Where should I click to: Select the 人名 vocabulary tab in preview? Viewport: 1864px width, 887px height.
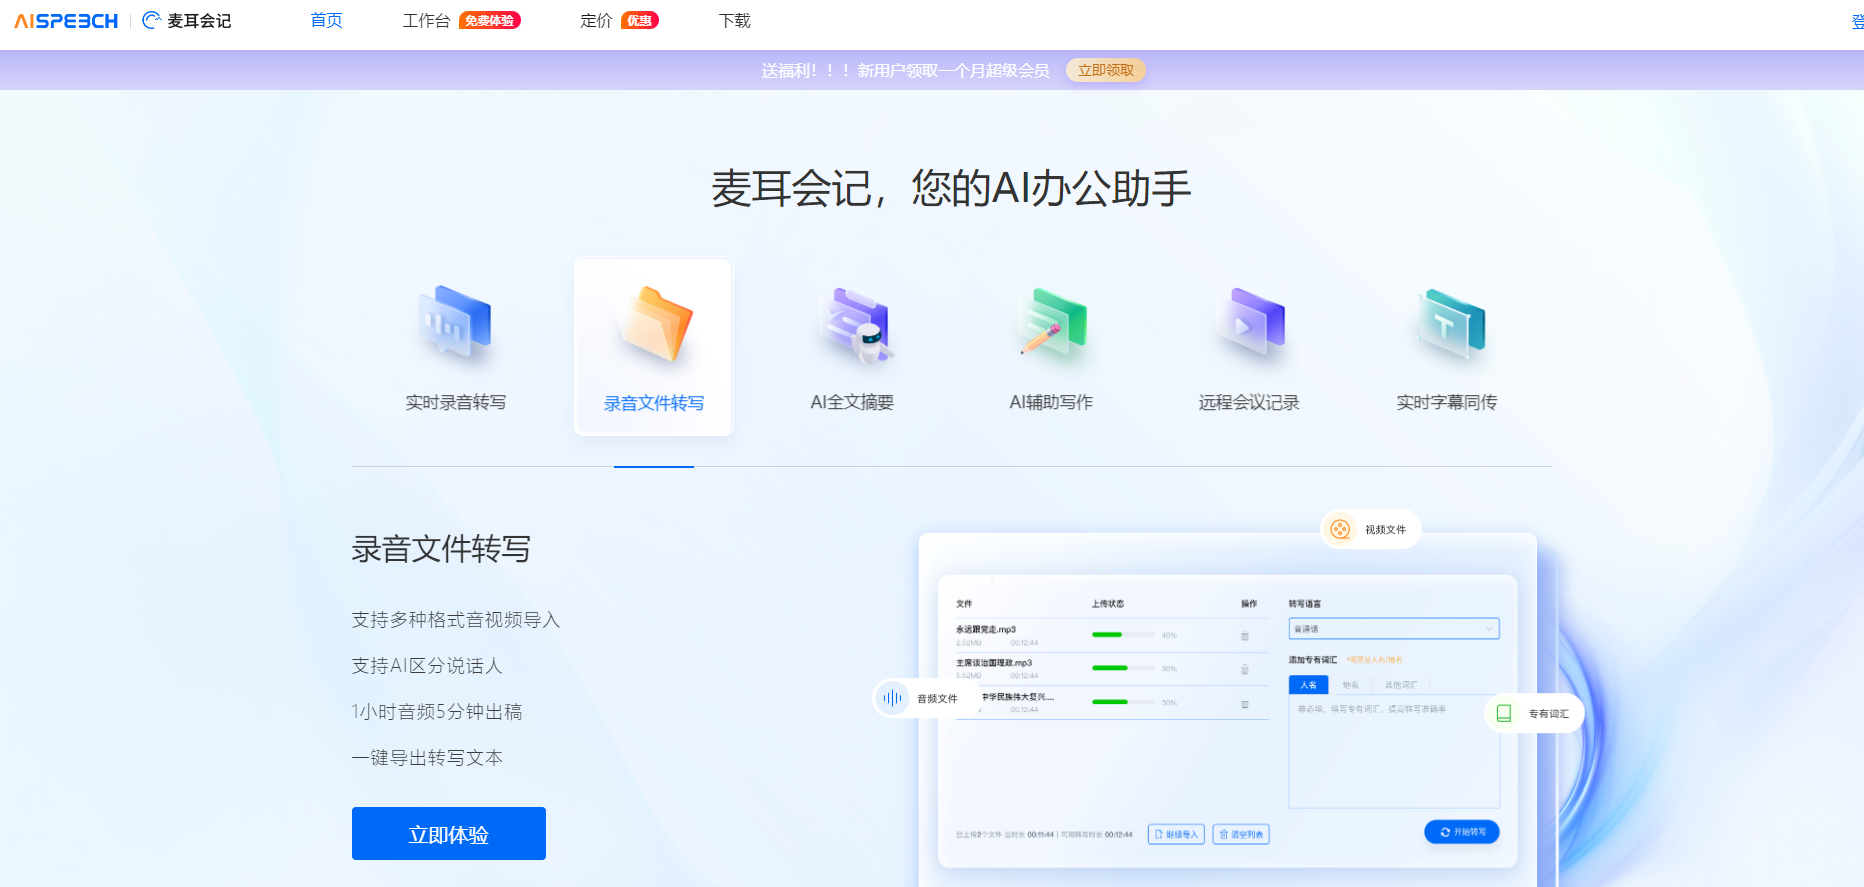click(x=1308, y=685)
